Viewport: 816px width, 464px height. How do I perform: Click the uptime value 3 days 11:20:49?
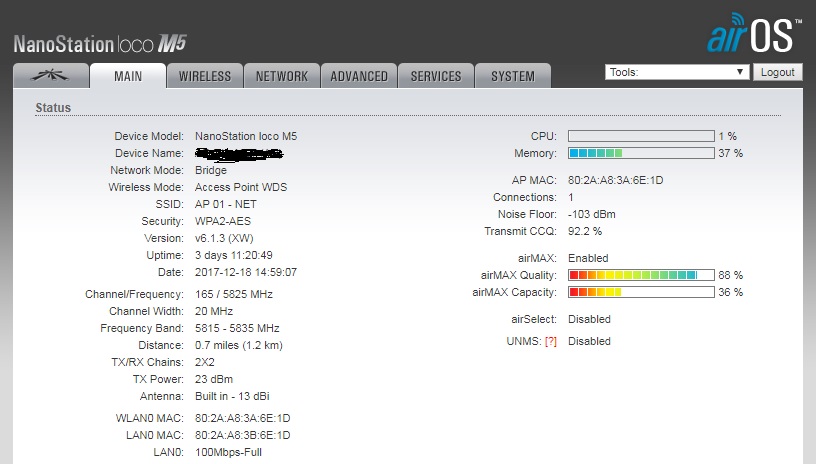(x=234, y=255)
